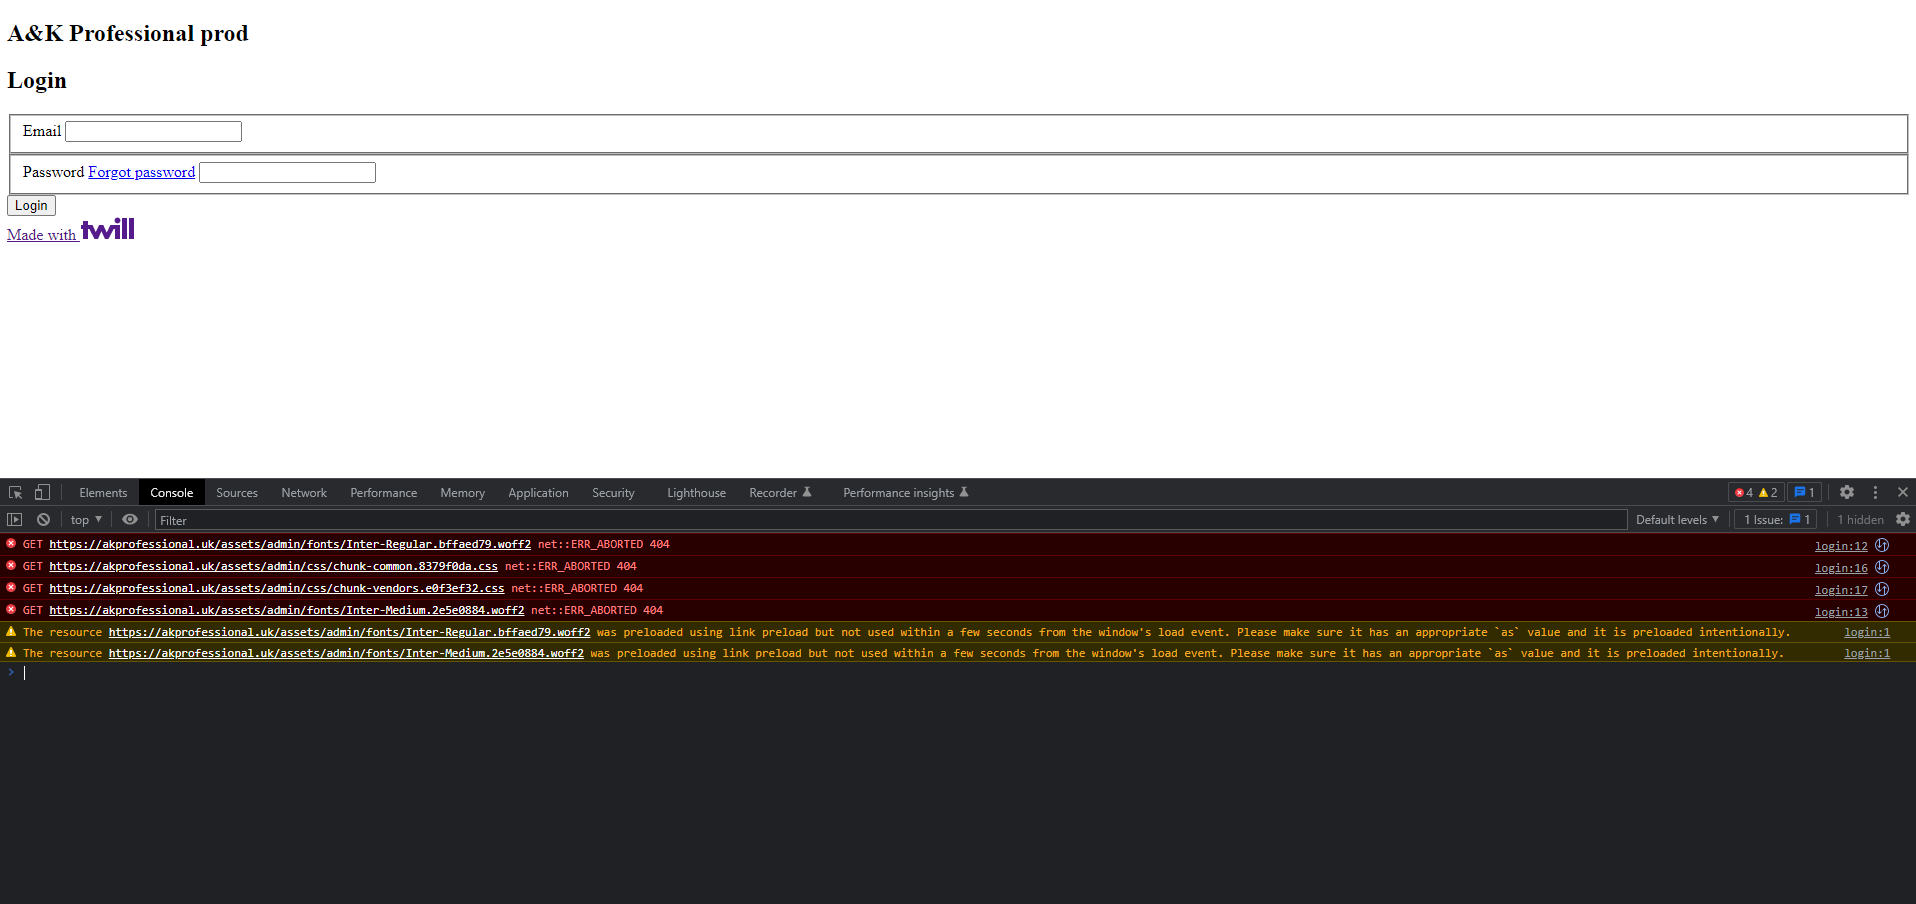
Task: Activate the inspect element picker icon
Action: coord(16,493)
